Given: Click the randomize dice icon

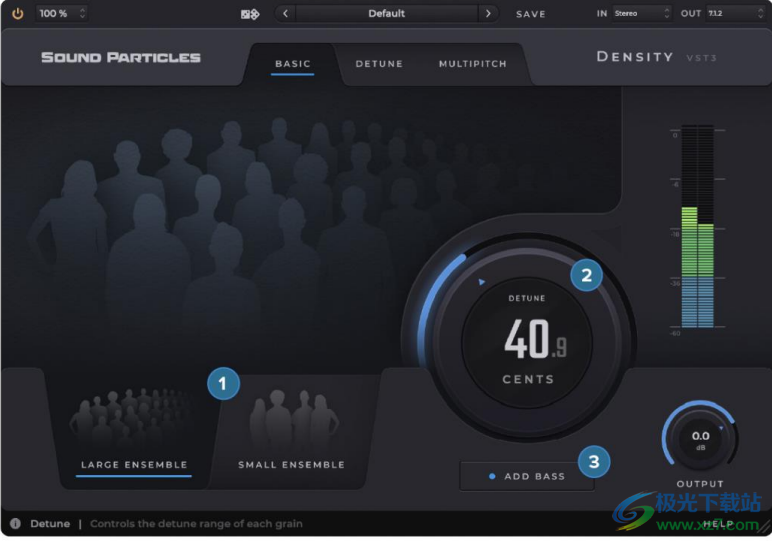Looking at the screenshot, I should click(x=250, y=14).
